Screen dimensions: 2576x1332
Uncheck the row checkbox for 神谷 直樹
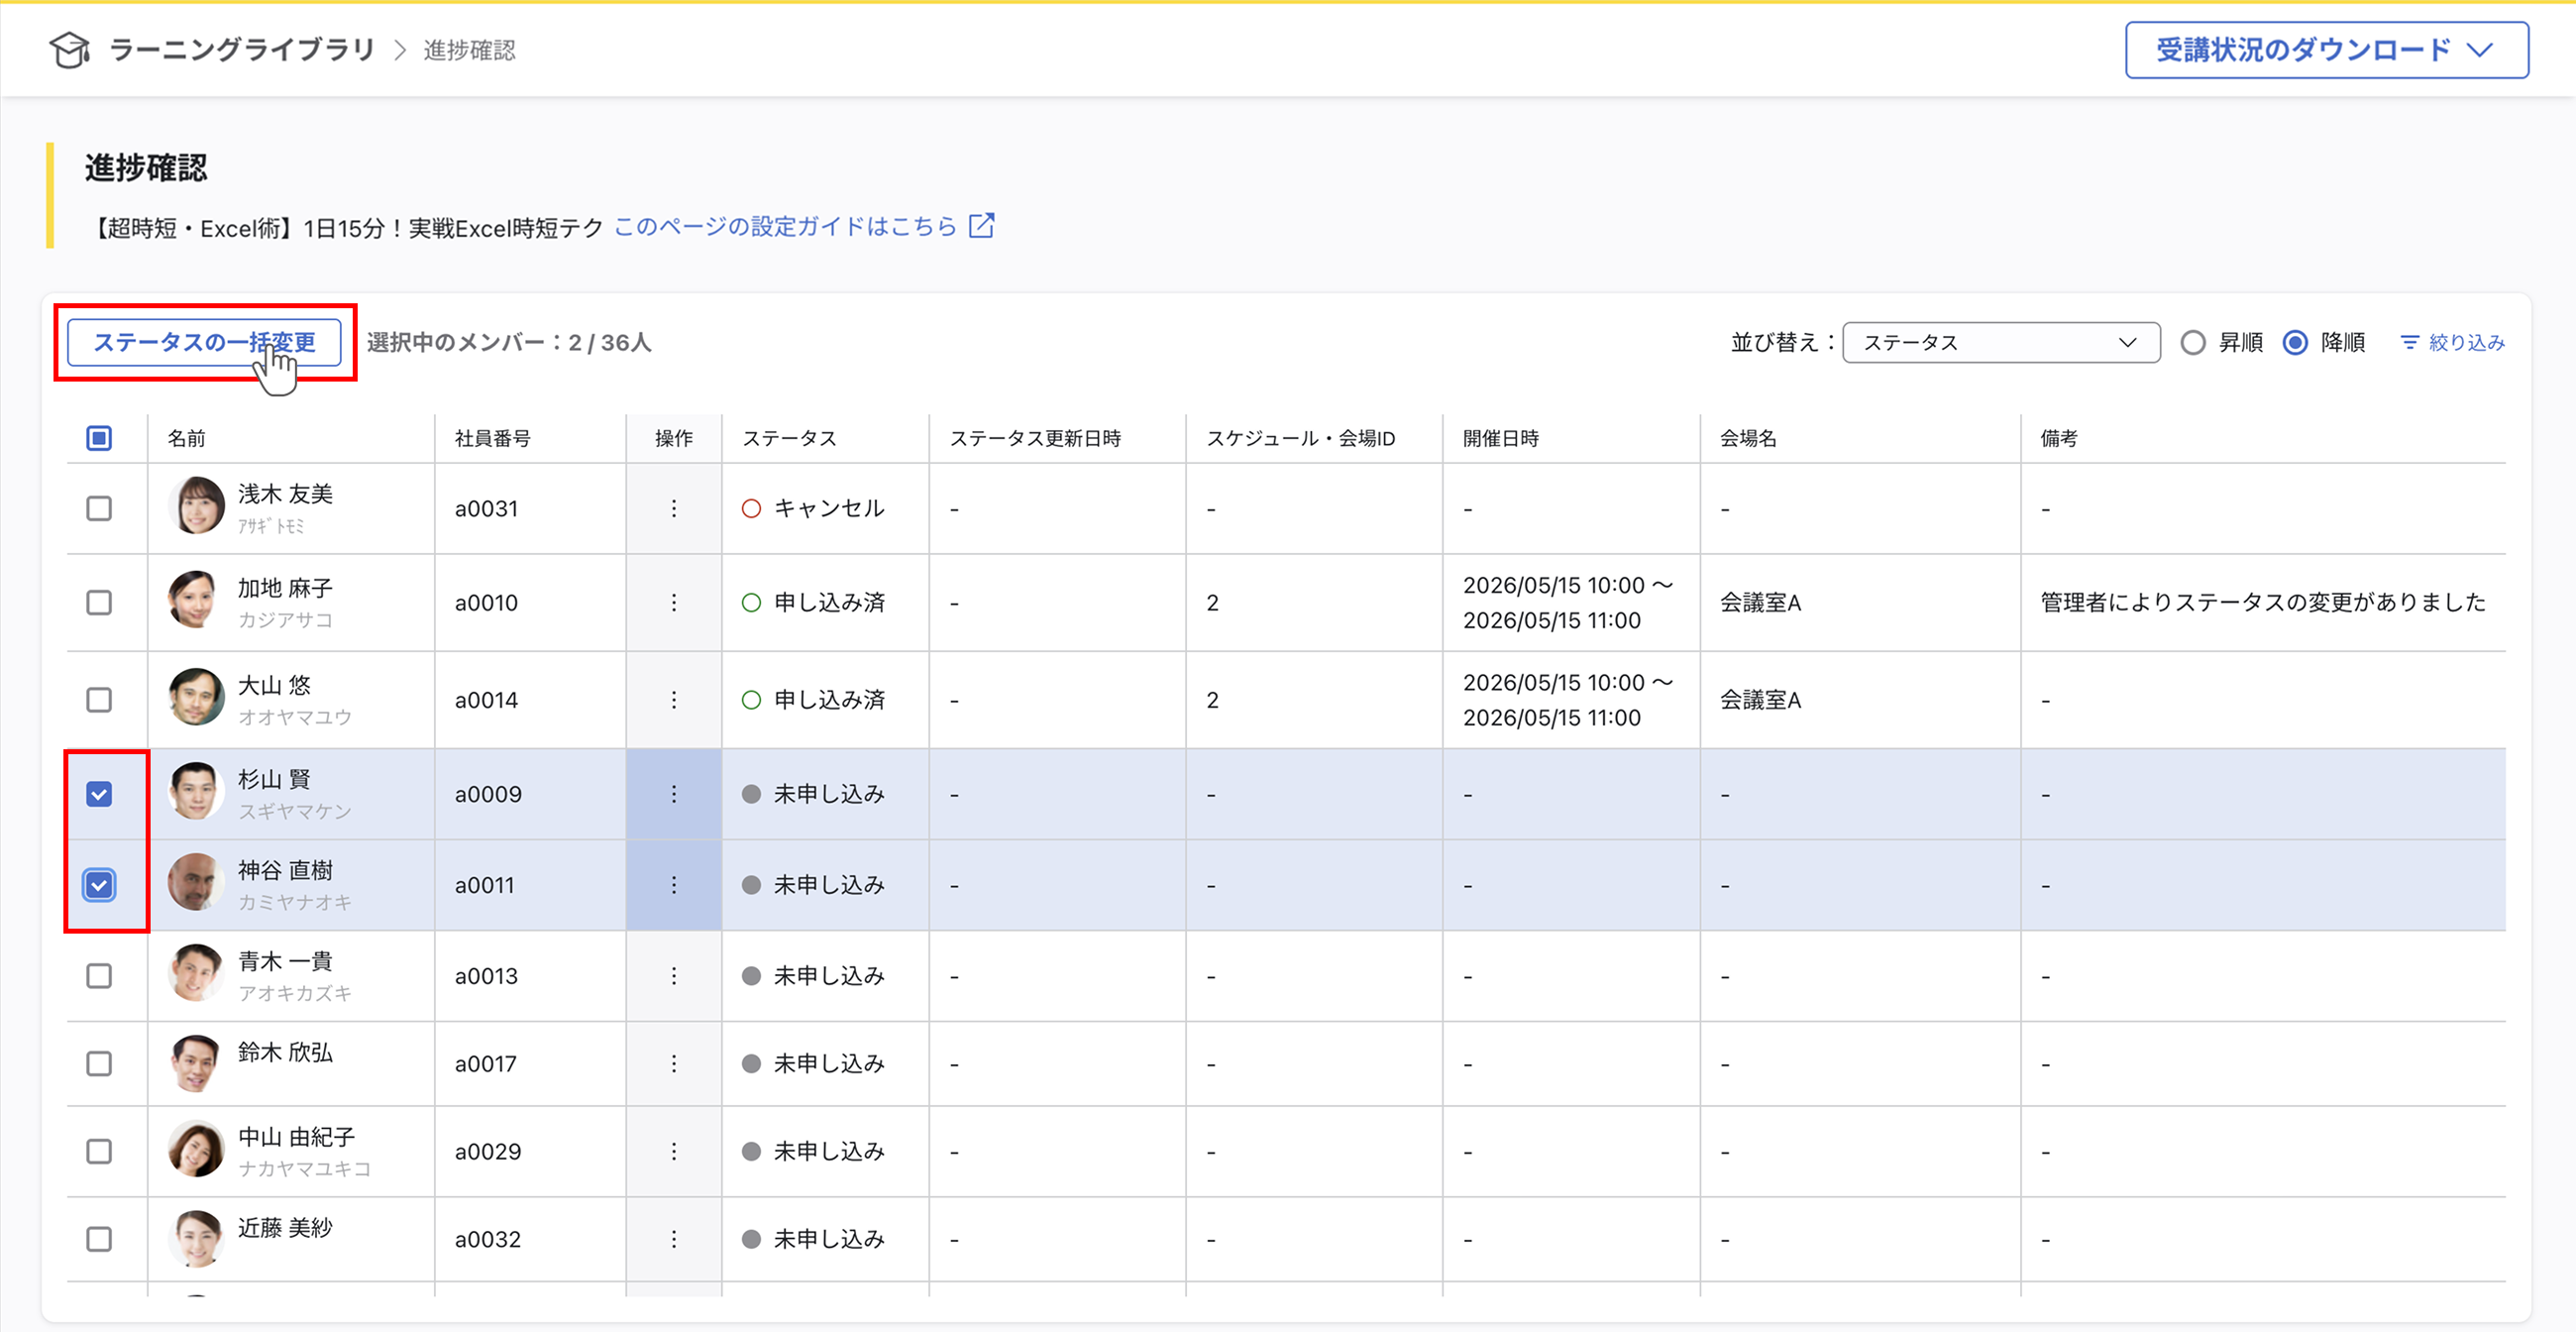99,884
